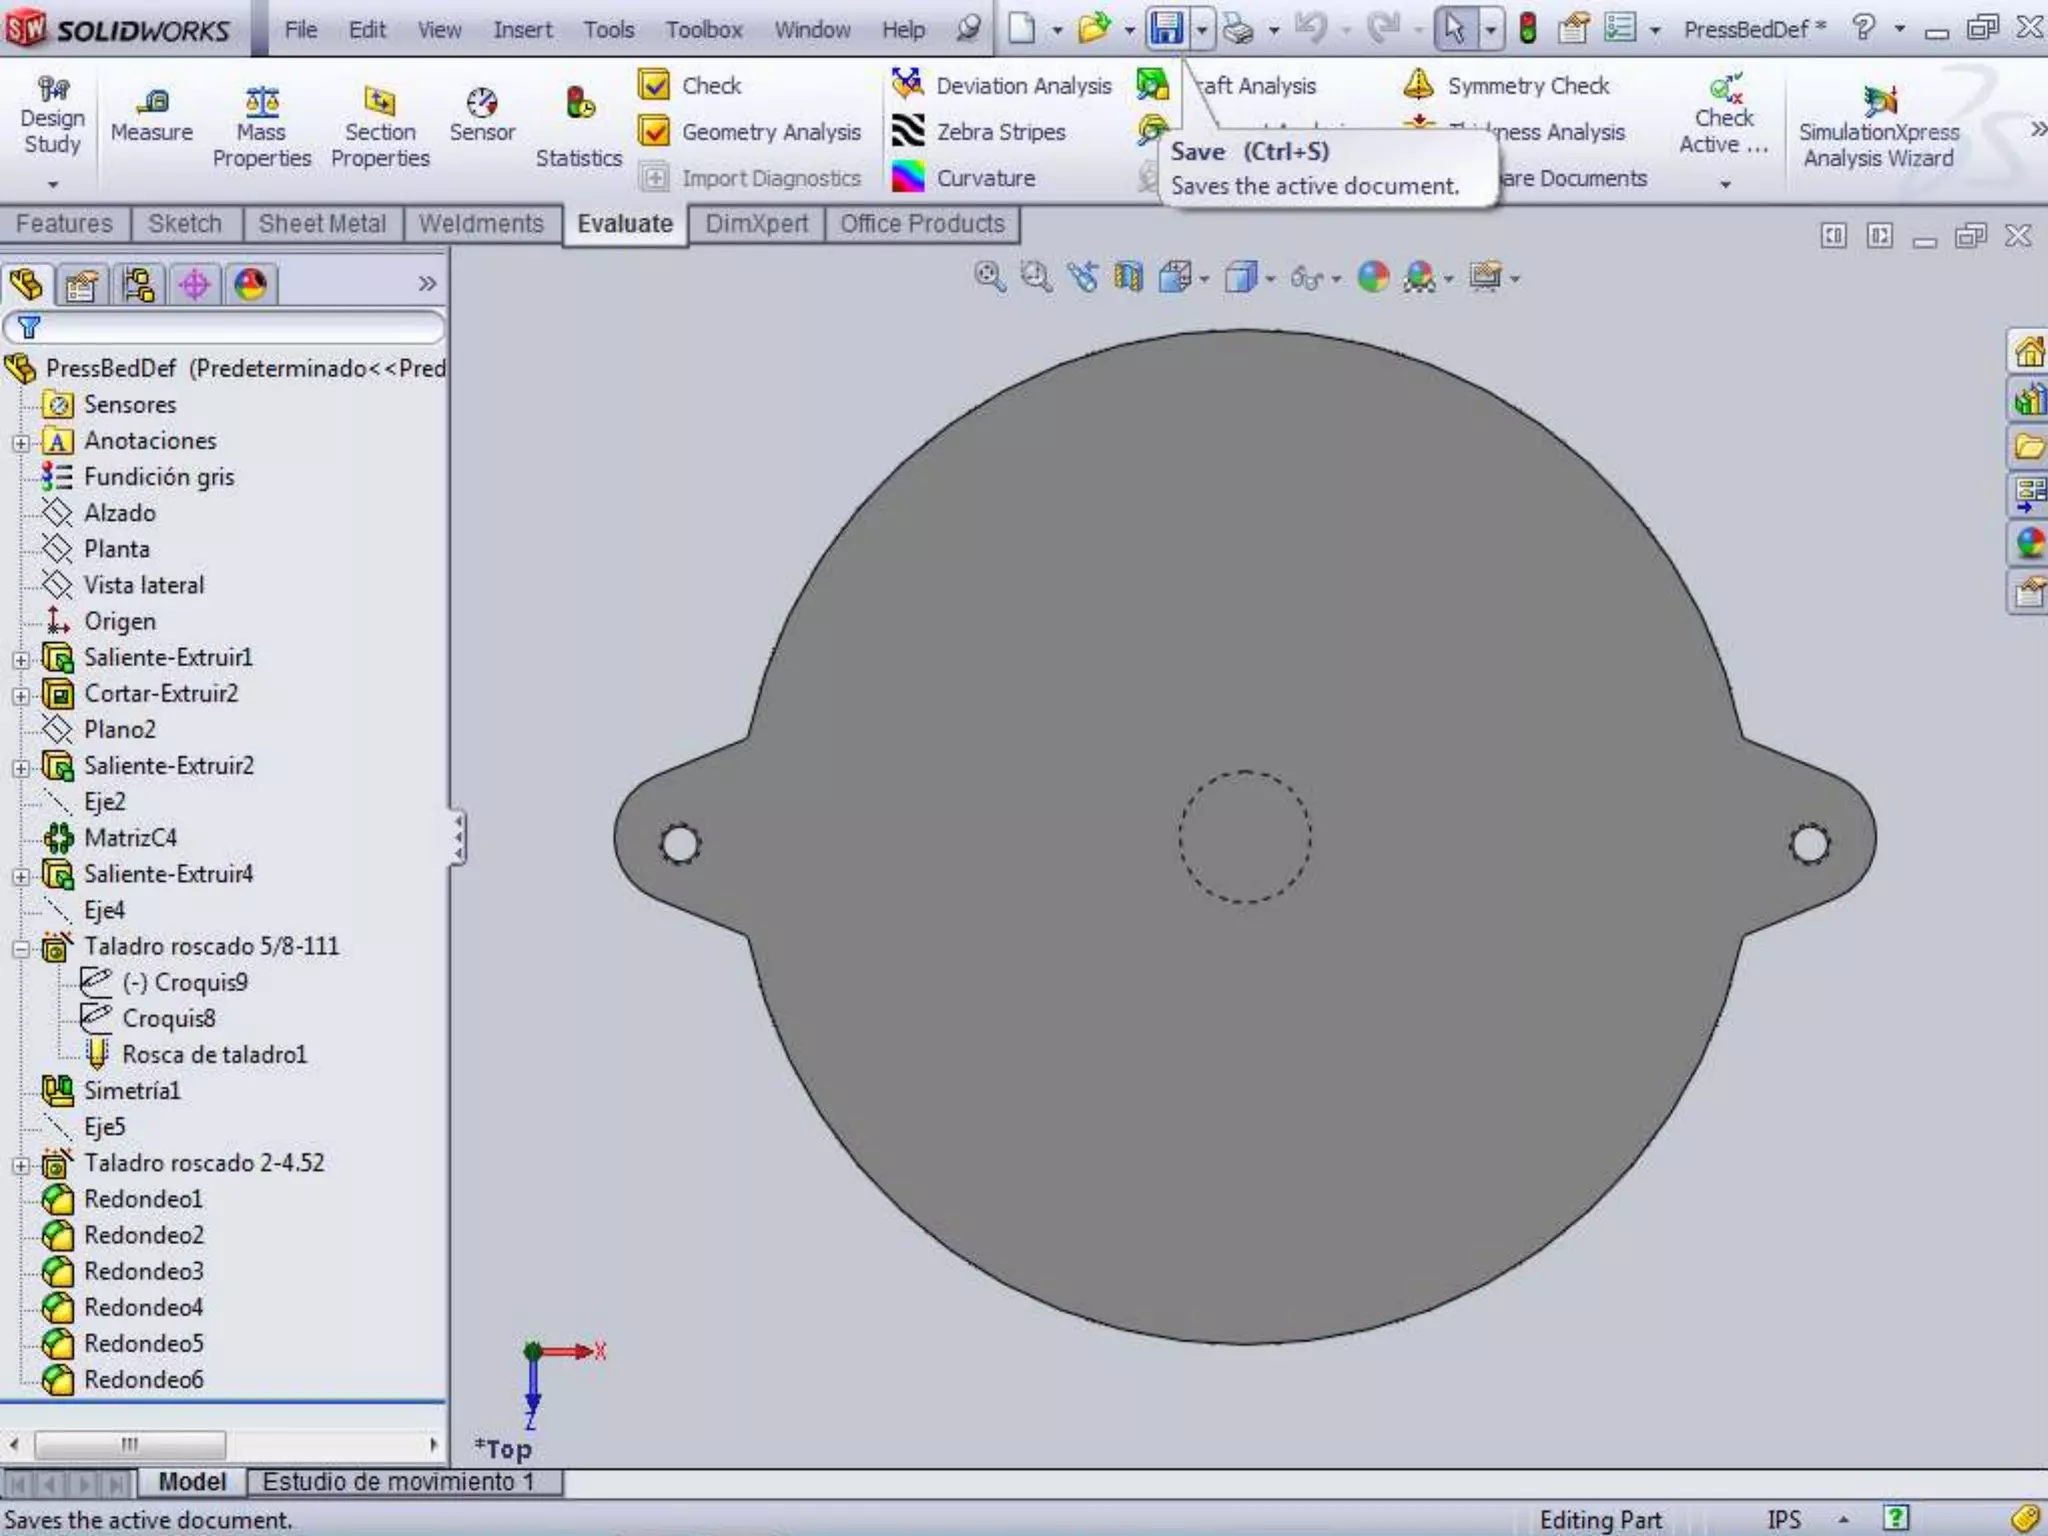This screenshot has width=2048, height=1536.
Task: Click the Measure tool icon
Action: [x=152, y=104]
